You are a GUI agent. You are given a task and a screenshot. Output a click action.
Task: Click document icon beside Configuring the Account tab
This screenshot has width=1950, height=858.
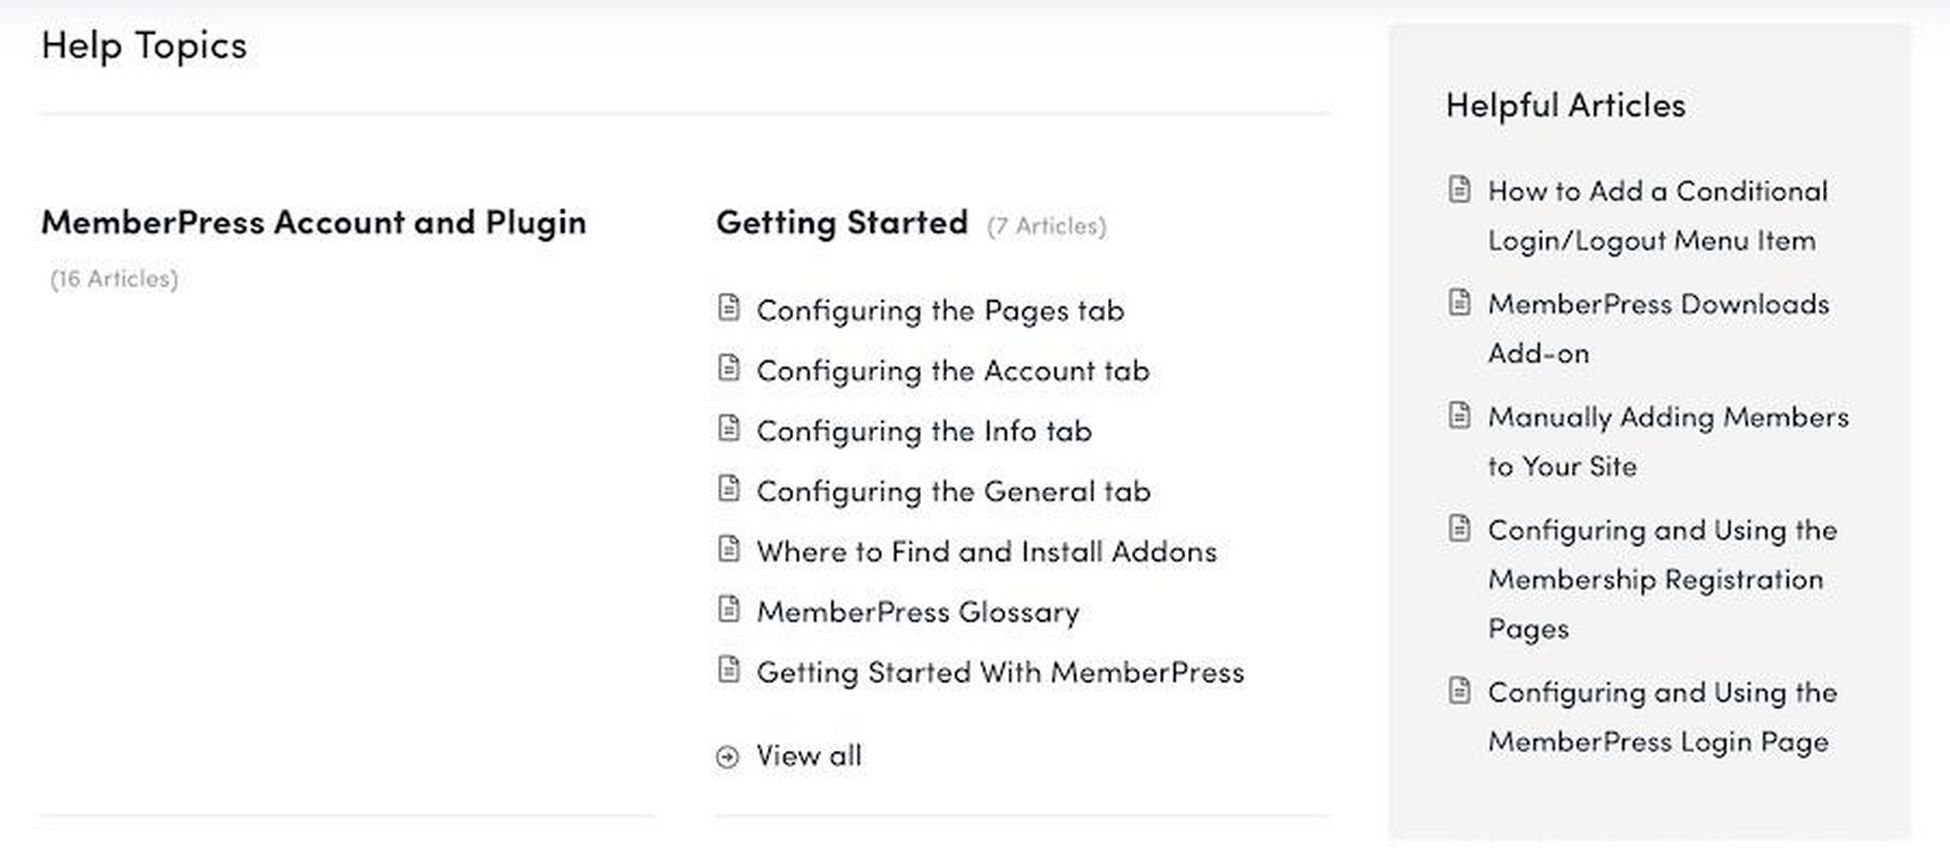[x=729, y=368]
